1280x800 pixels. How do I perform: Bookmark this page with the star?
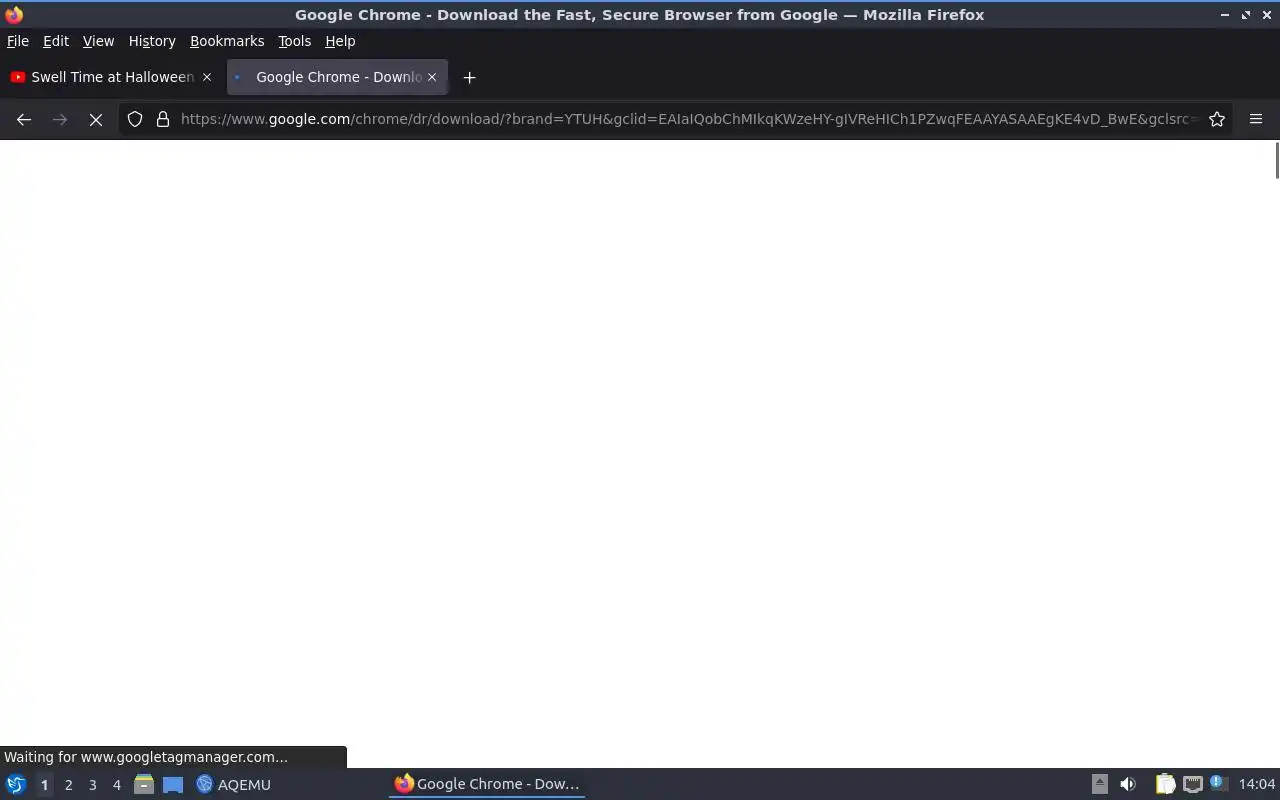point(1217,119)
